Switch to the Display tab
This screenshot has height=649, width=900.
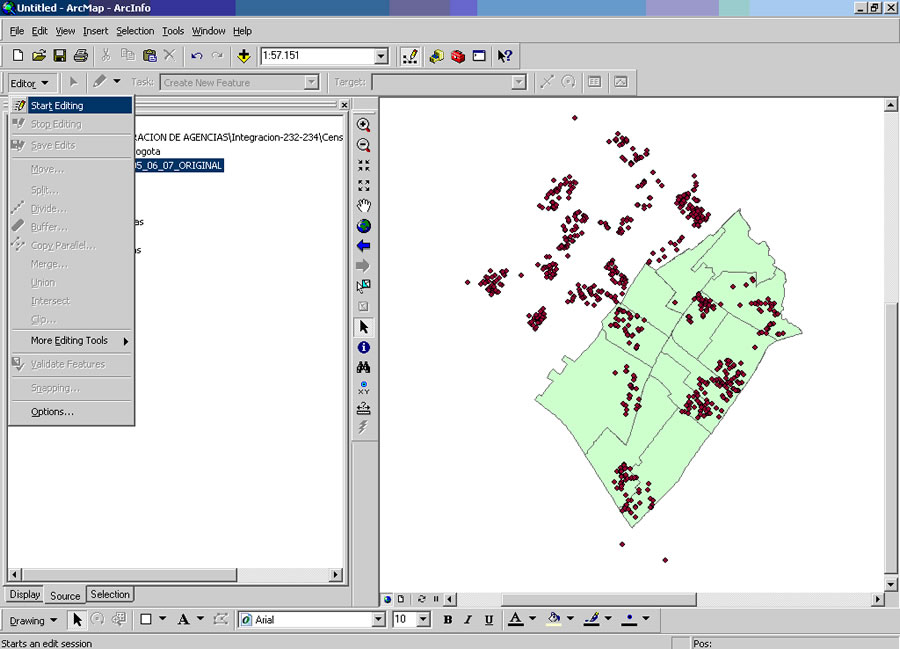tap(25, 595)
